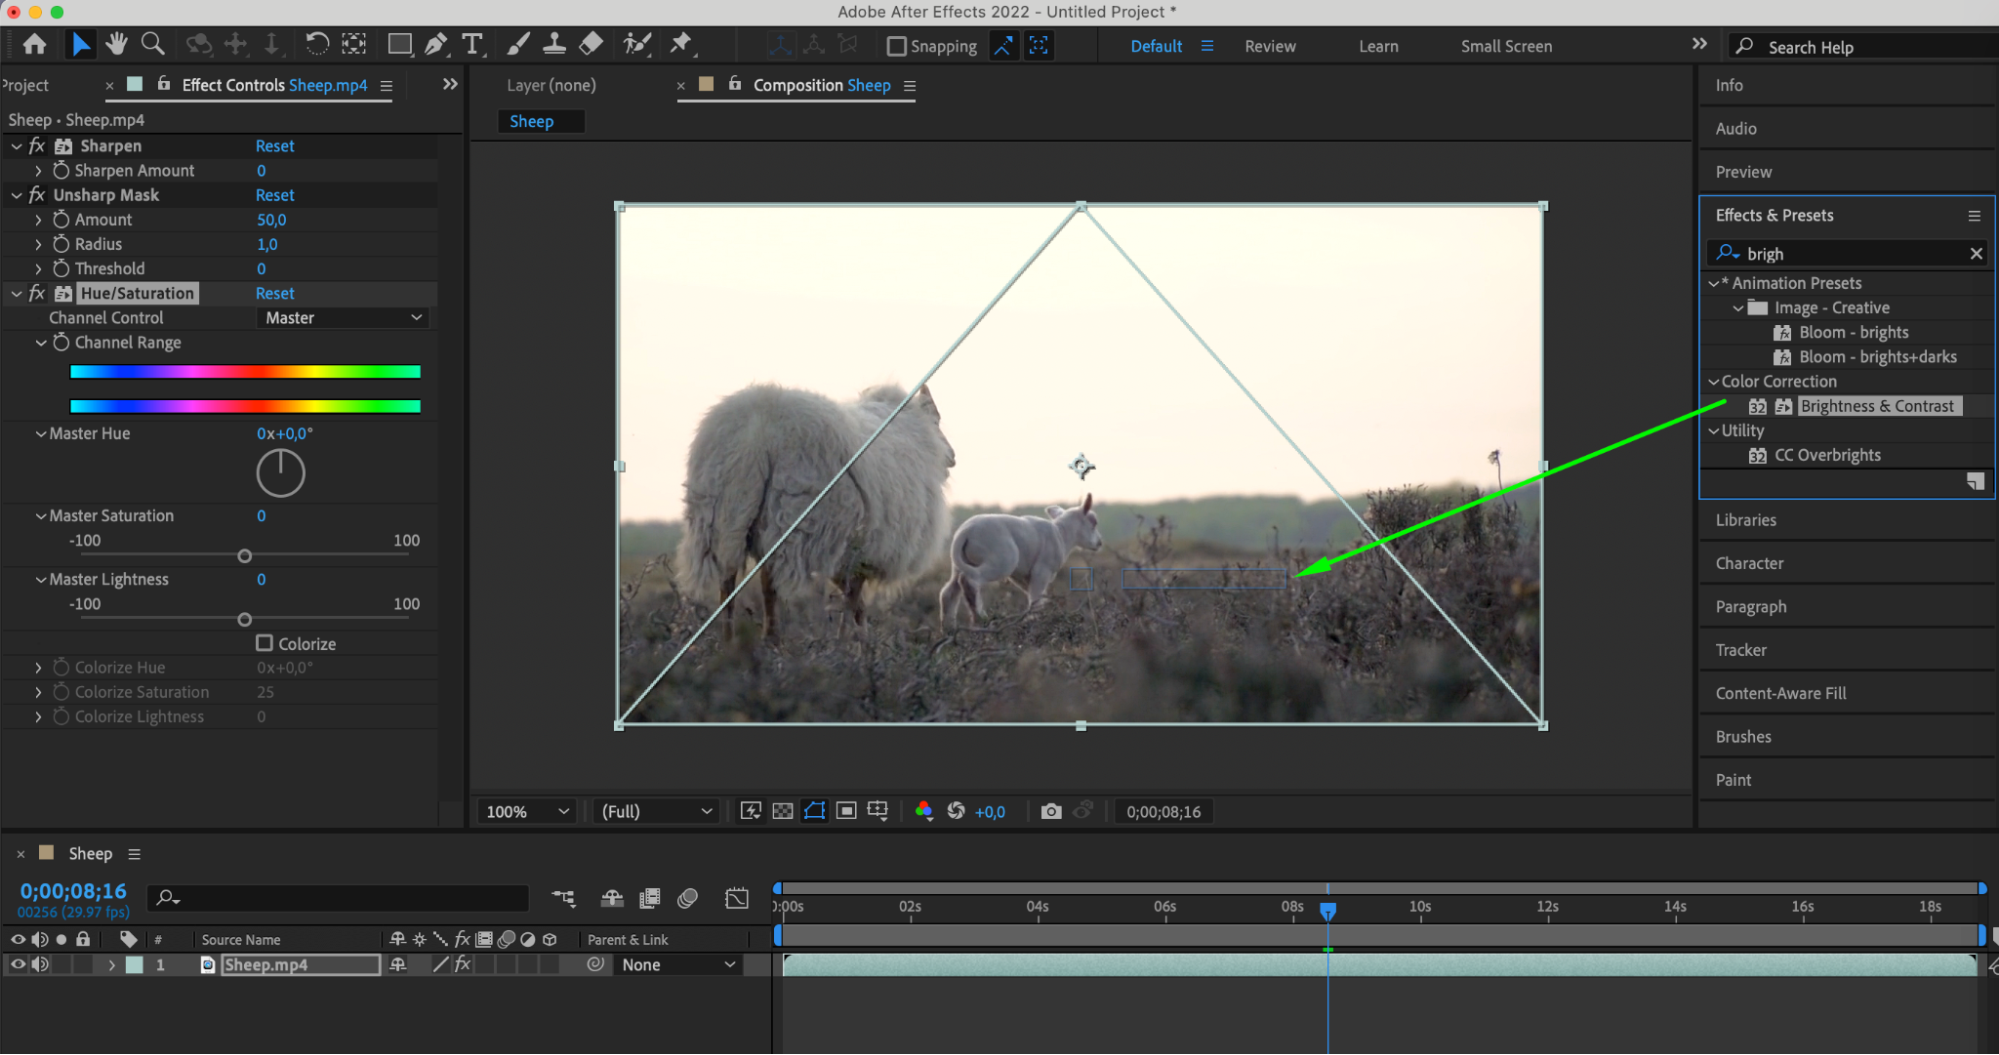The height and width of the screenshot is (1055, 1999).
Task: Click the timeline layer search field
Action: pos(340,898)
